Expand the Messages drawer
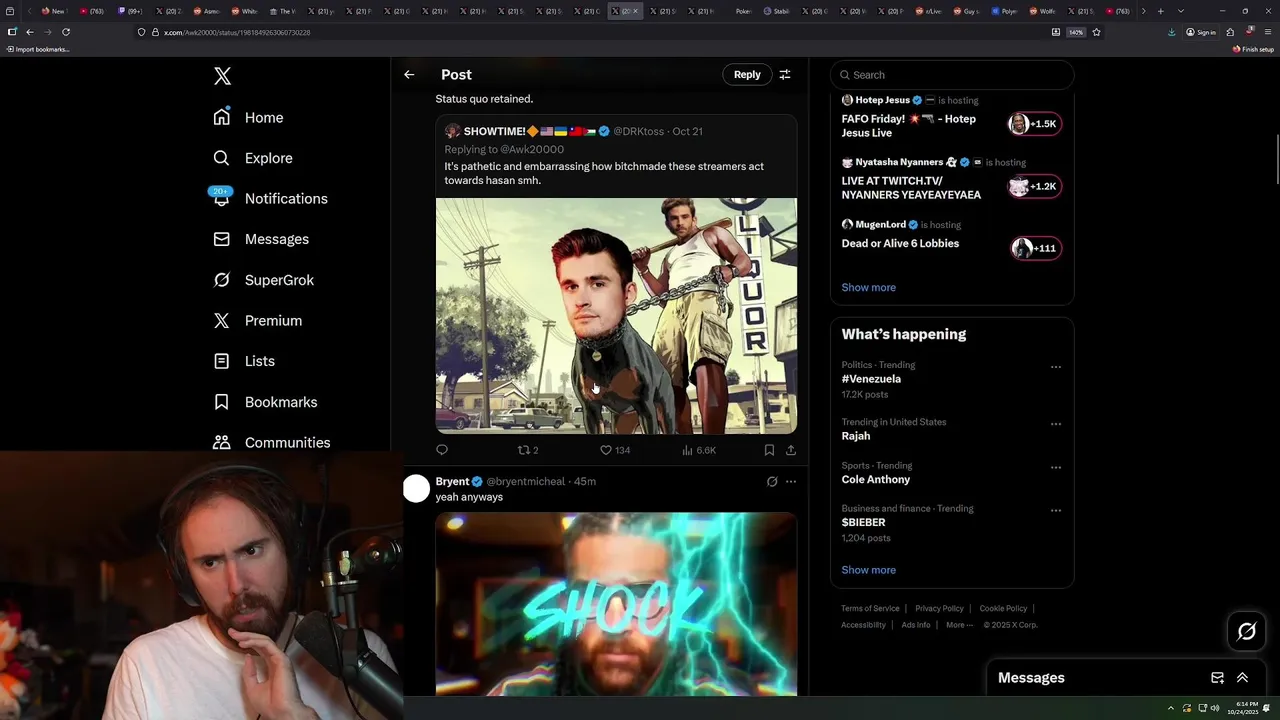The height and width of the screenshot is (720, 1280). tap(1243, 678)
